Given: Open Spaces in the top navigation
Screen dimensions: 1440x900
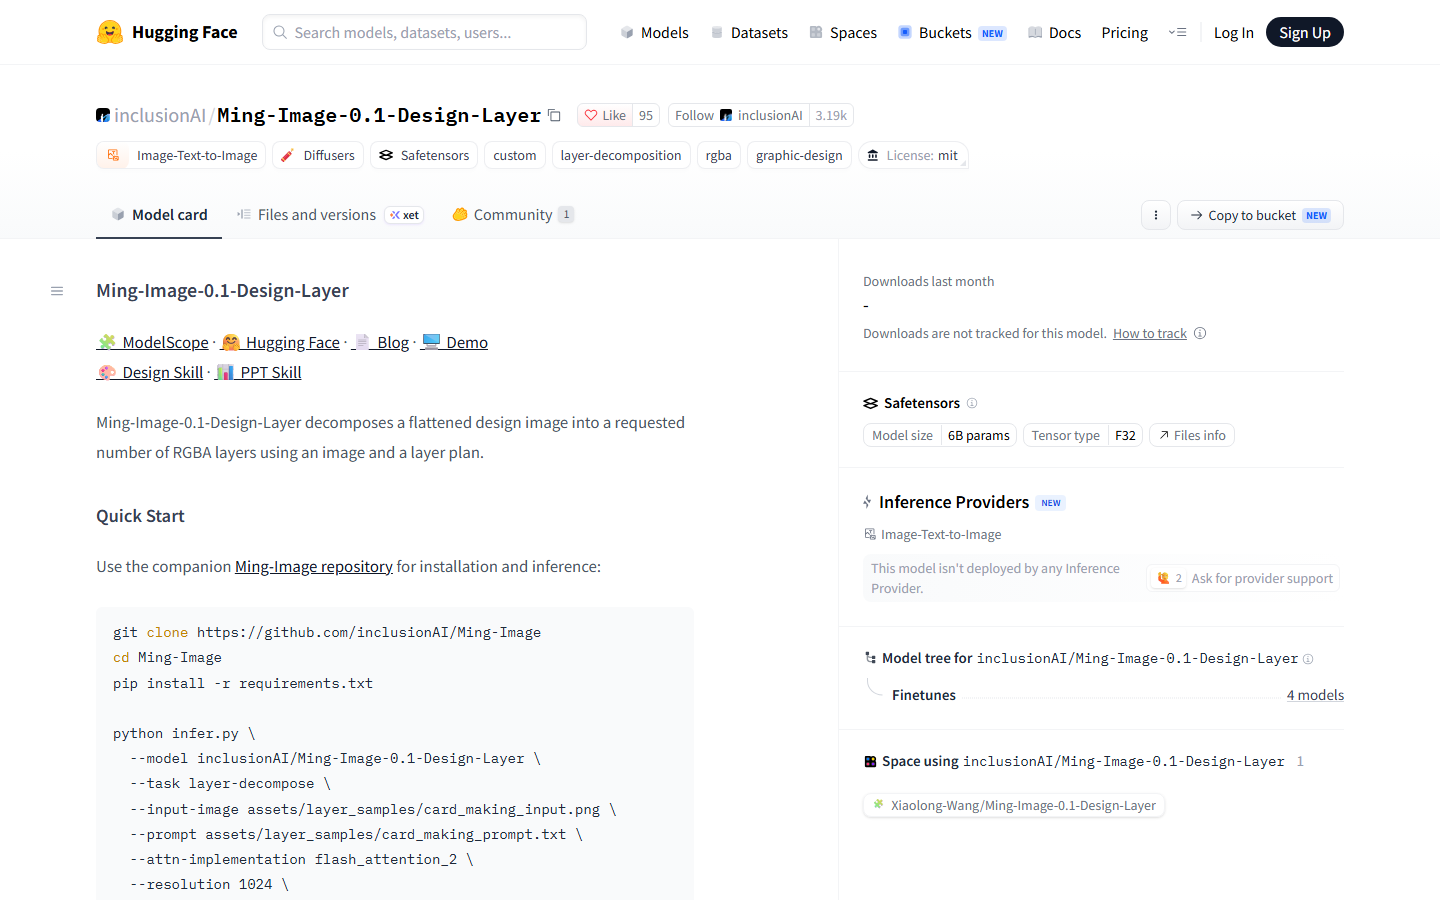Looking at the screenshot, I should click(843, 32).
